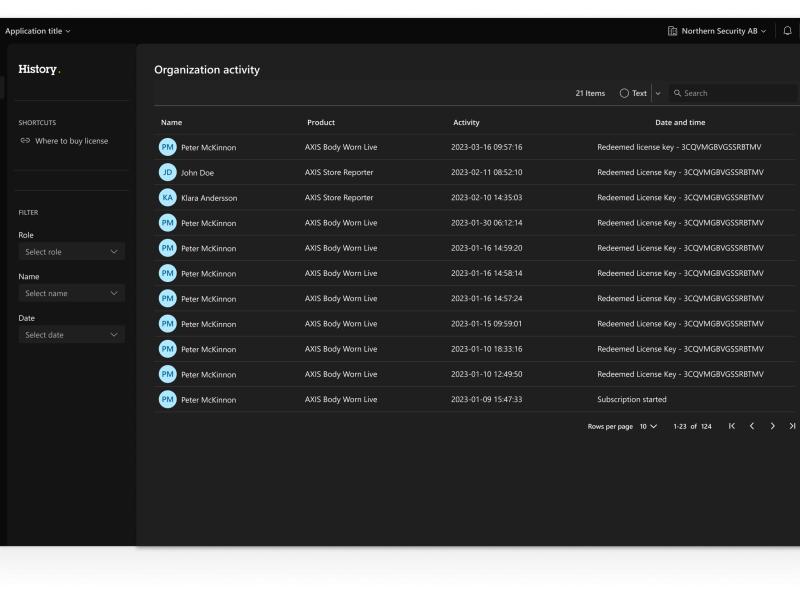Click PM avatar in 2023-01-10 12:49:50 row
Viewport: 800px width, 600px height.
click(167, 374)
